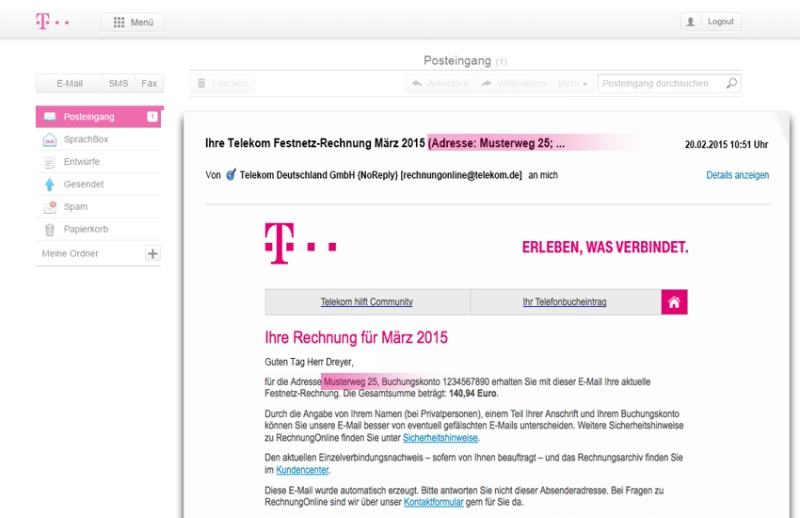Click the Papierkorb trash icon
The width and height of the screenshot is (800, 518).
click(x=49, y=230)
